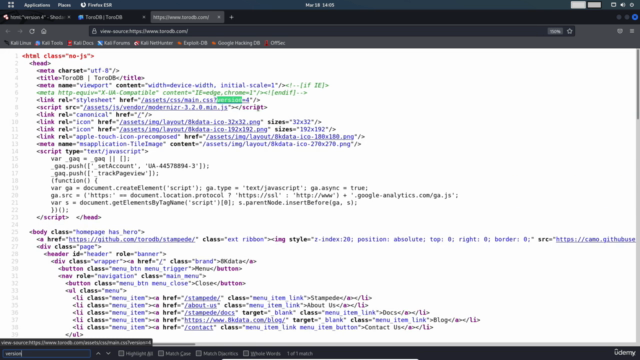Image resolution: width=640 pixels, height=360 pixels.
Task: Click the 'UA-44578894-3' analytics ID text
Action: (172, 166)
